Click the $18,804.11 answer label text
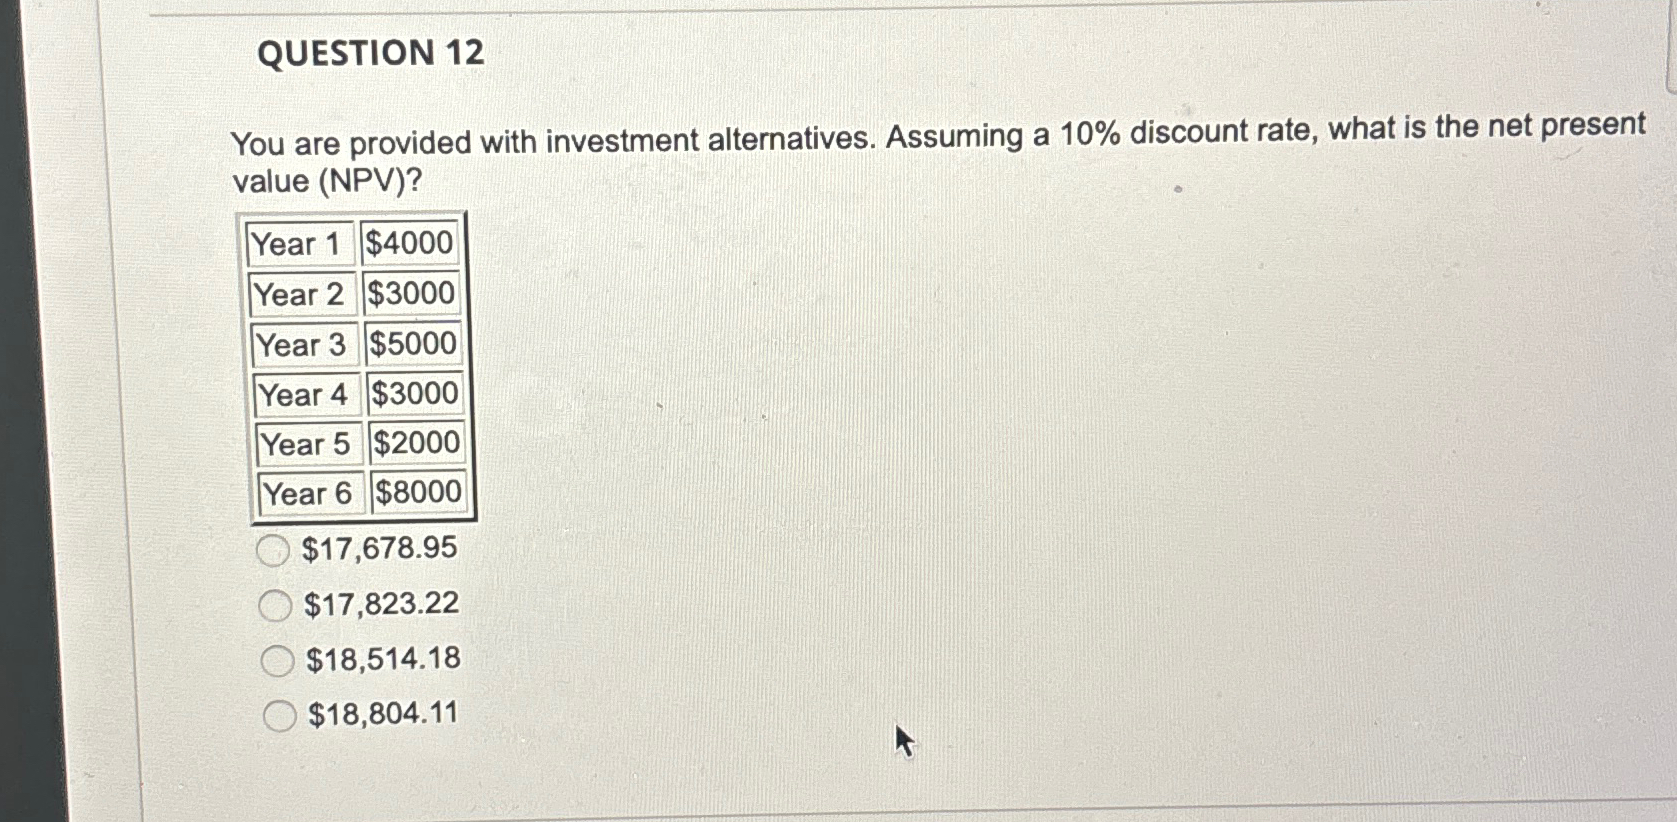The width and height of the screenshot is (1677, 822). 381,712
